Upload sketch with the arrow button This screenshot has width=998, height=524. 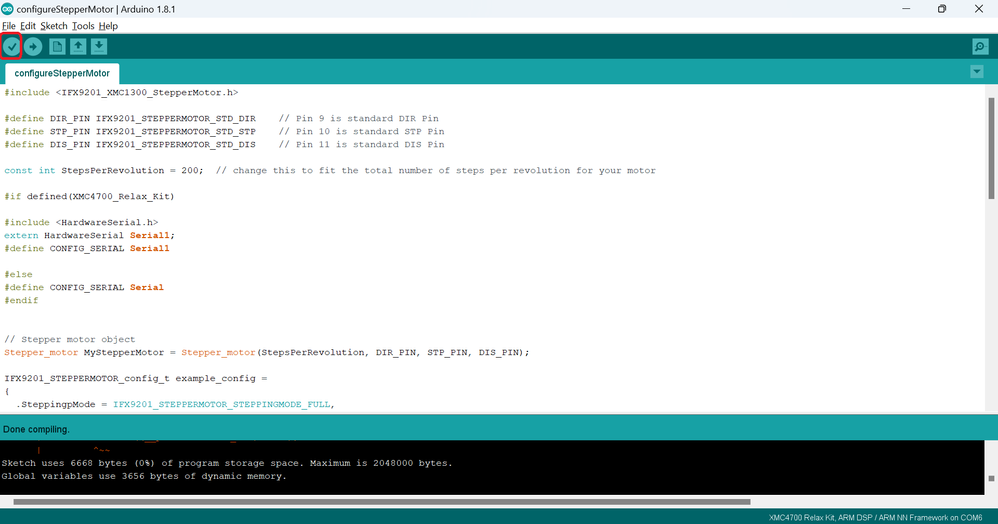(34, 46)
